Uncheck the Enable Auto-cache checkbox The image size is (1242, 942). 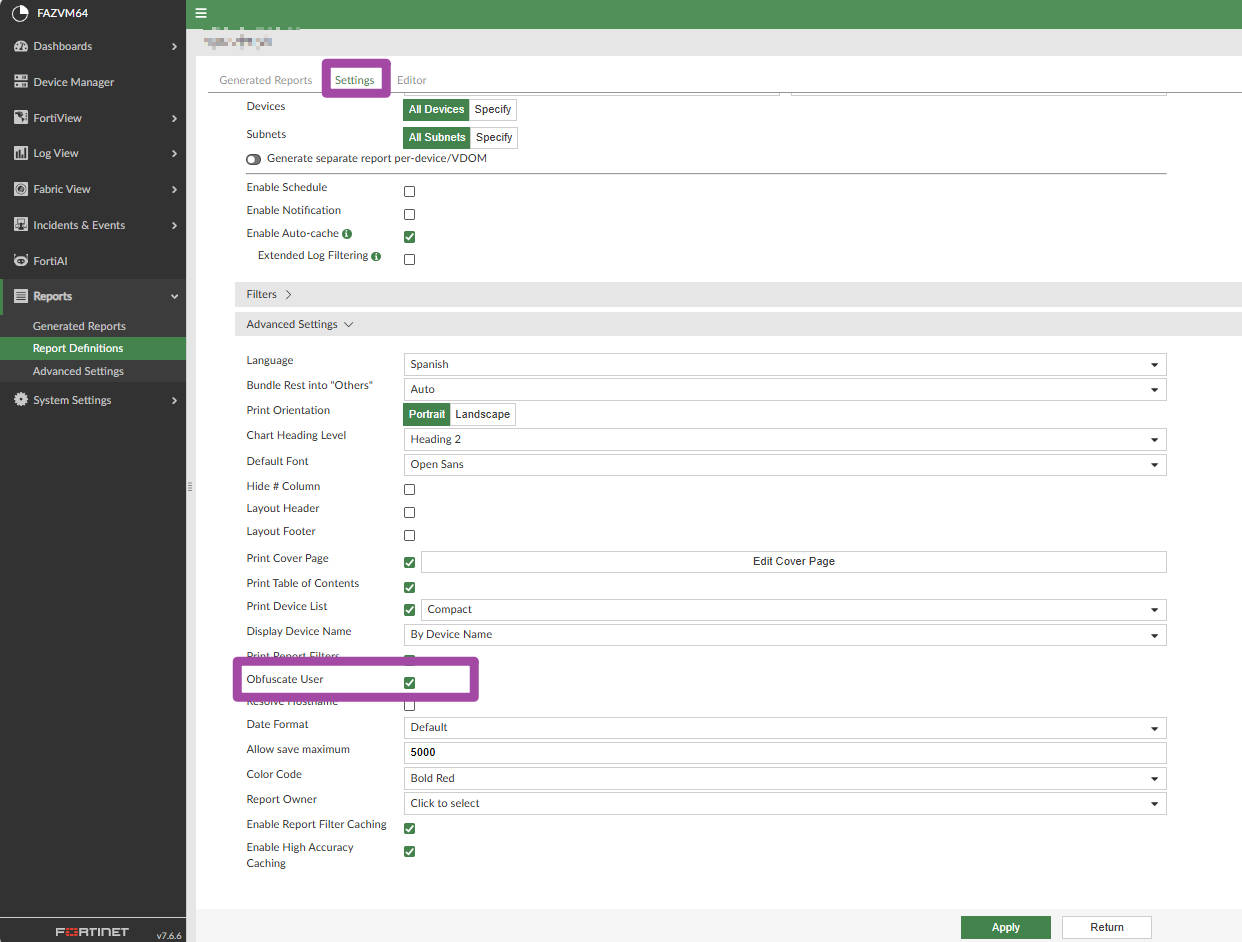pos(409,237)
